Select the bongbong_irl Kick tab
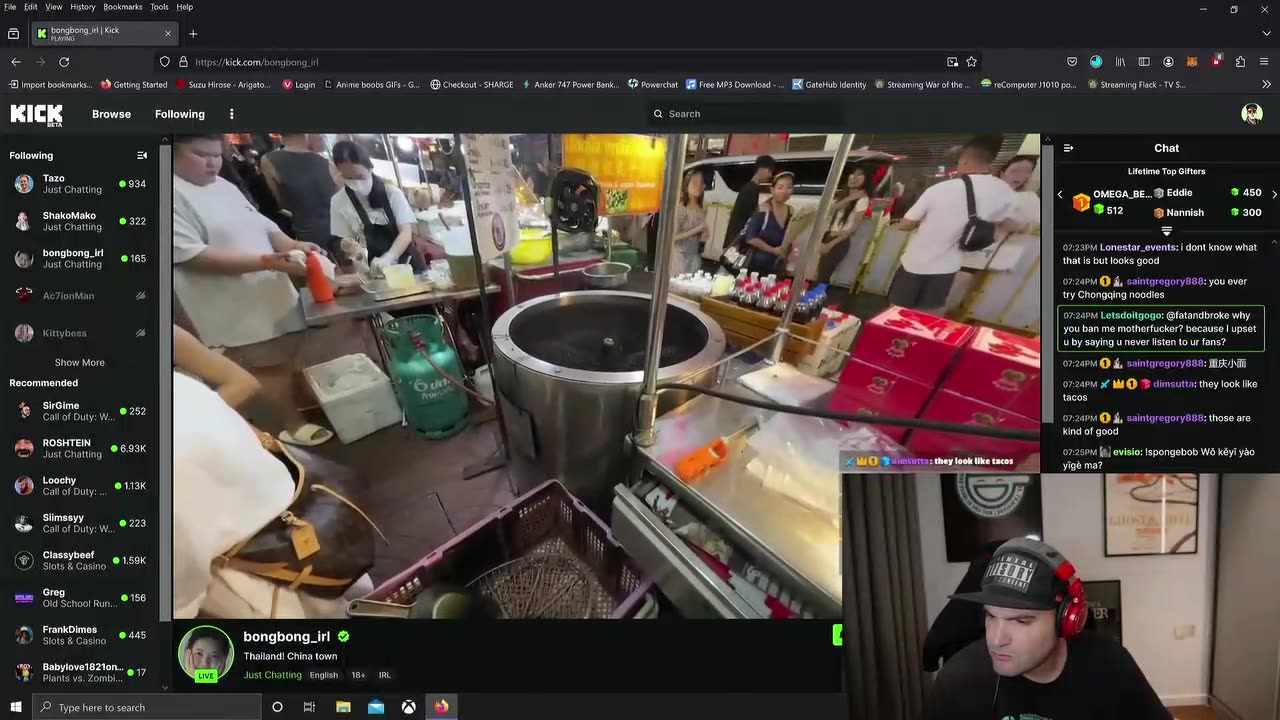The height and width of the screenshot is (720, 1280). click(104, 33)
